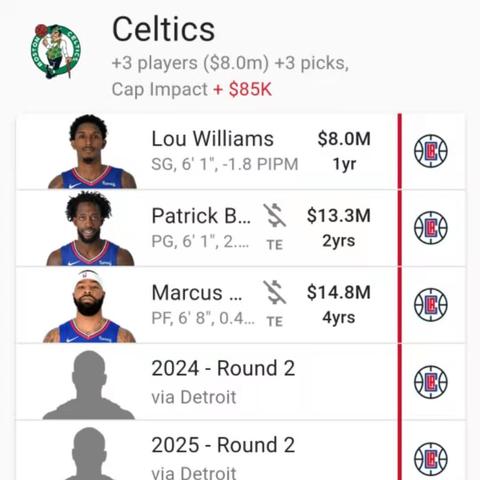The width and height of the screenshot is (480, 480).
Task: Click the Cap Impact + $85K text
Action: coord(192,89)
